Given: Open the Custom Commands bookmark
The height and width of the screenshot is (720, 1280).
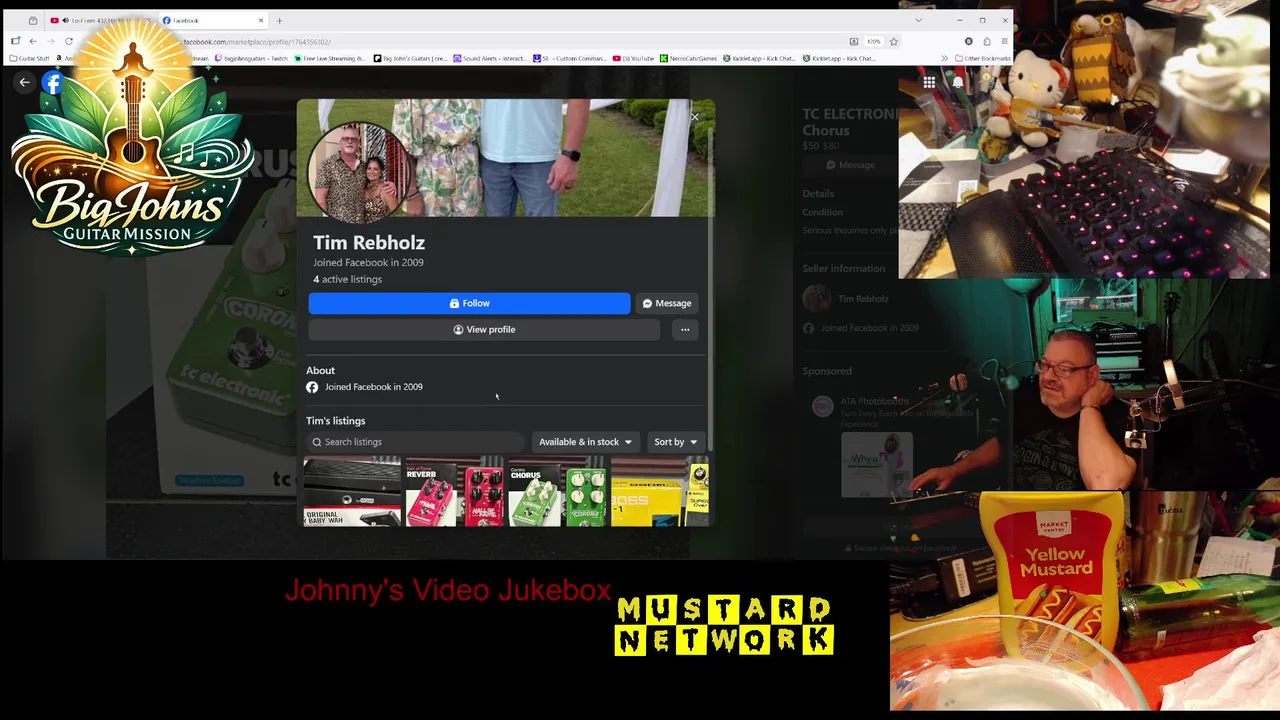Looking at the screenshot, I should click(571, 58).
